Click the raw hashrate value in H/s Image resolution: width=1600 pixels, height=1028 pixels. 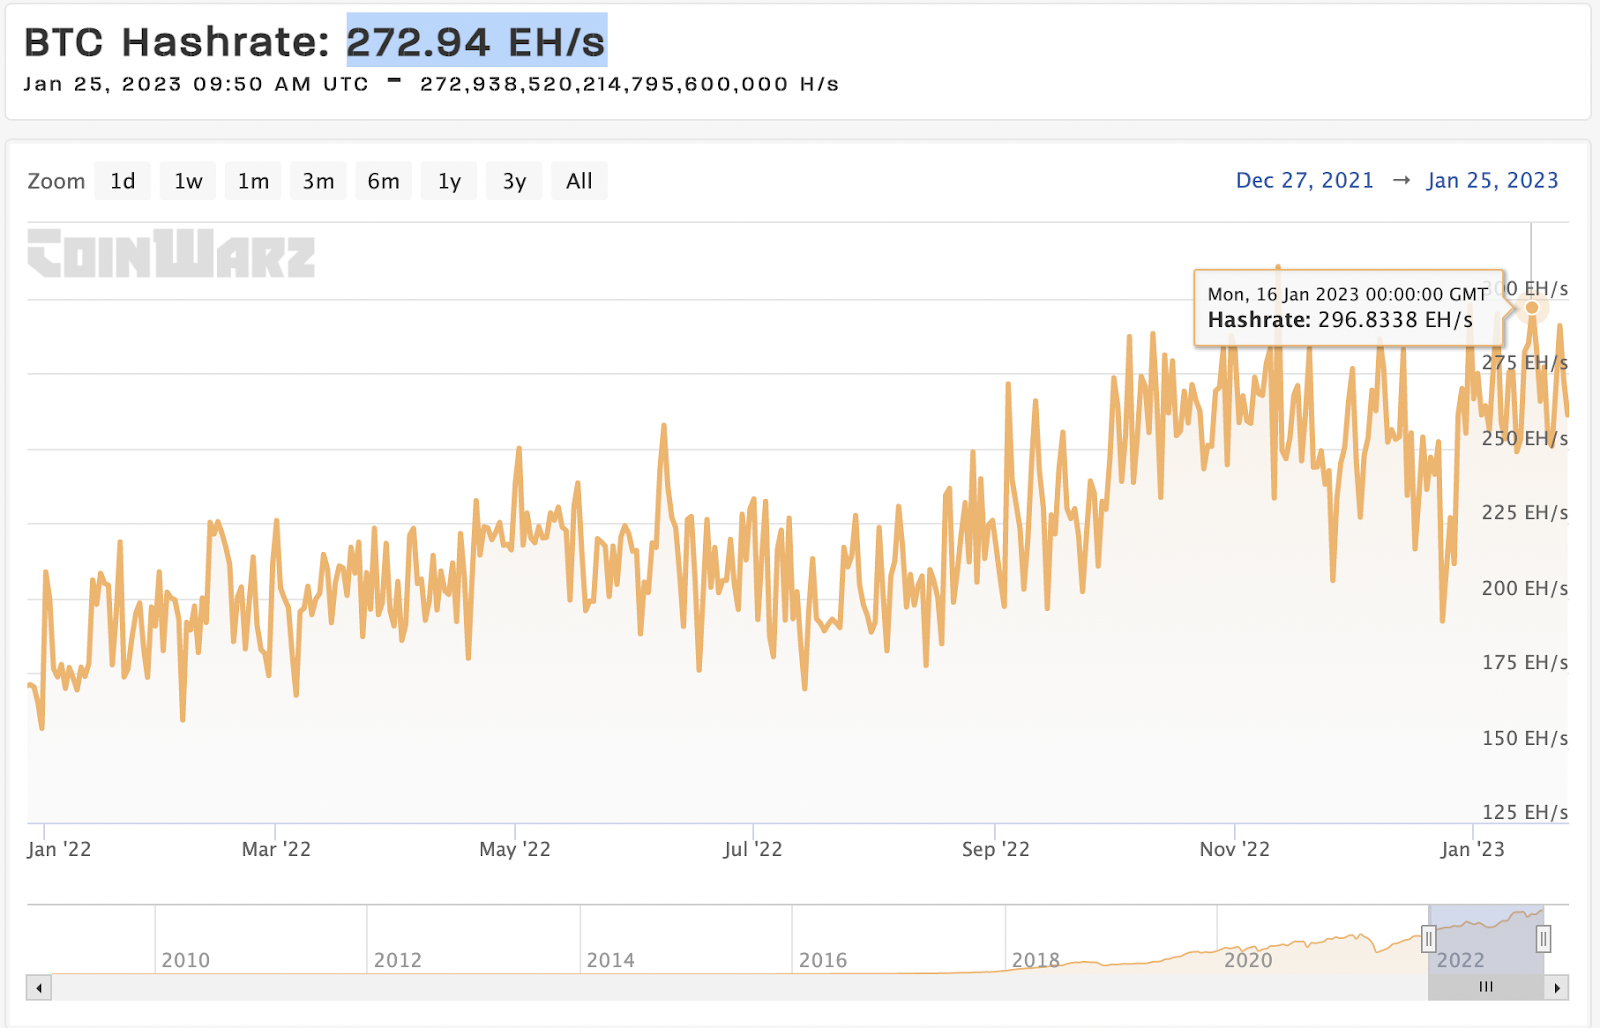pyautogui.click(x=629, y=84)
